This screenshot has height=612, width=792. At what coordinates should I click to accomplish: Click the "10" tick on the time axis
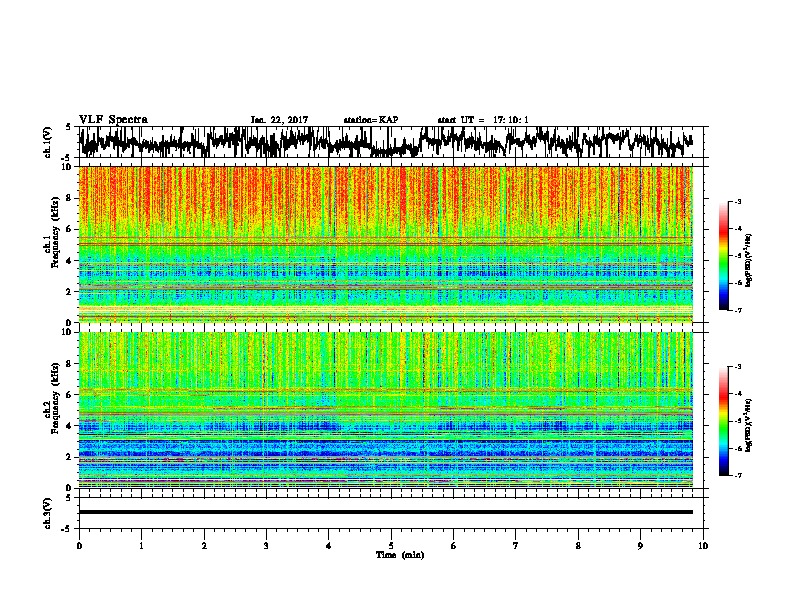click(703, 546)
